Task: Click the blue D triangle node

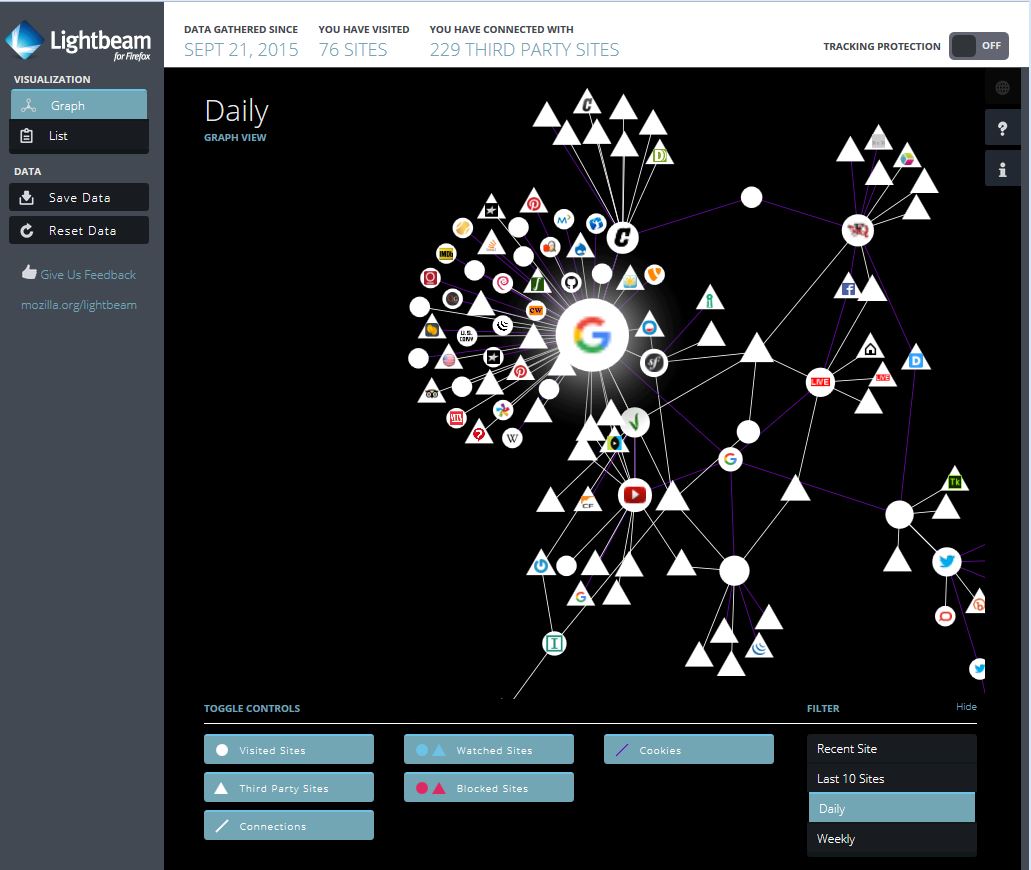Action: pyautogui.click(x=916, y=359)
